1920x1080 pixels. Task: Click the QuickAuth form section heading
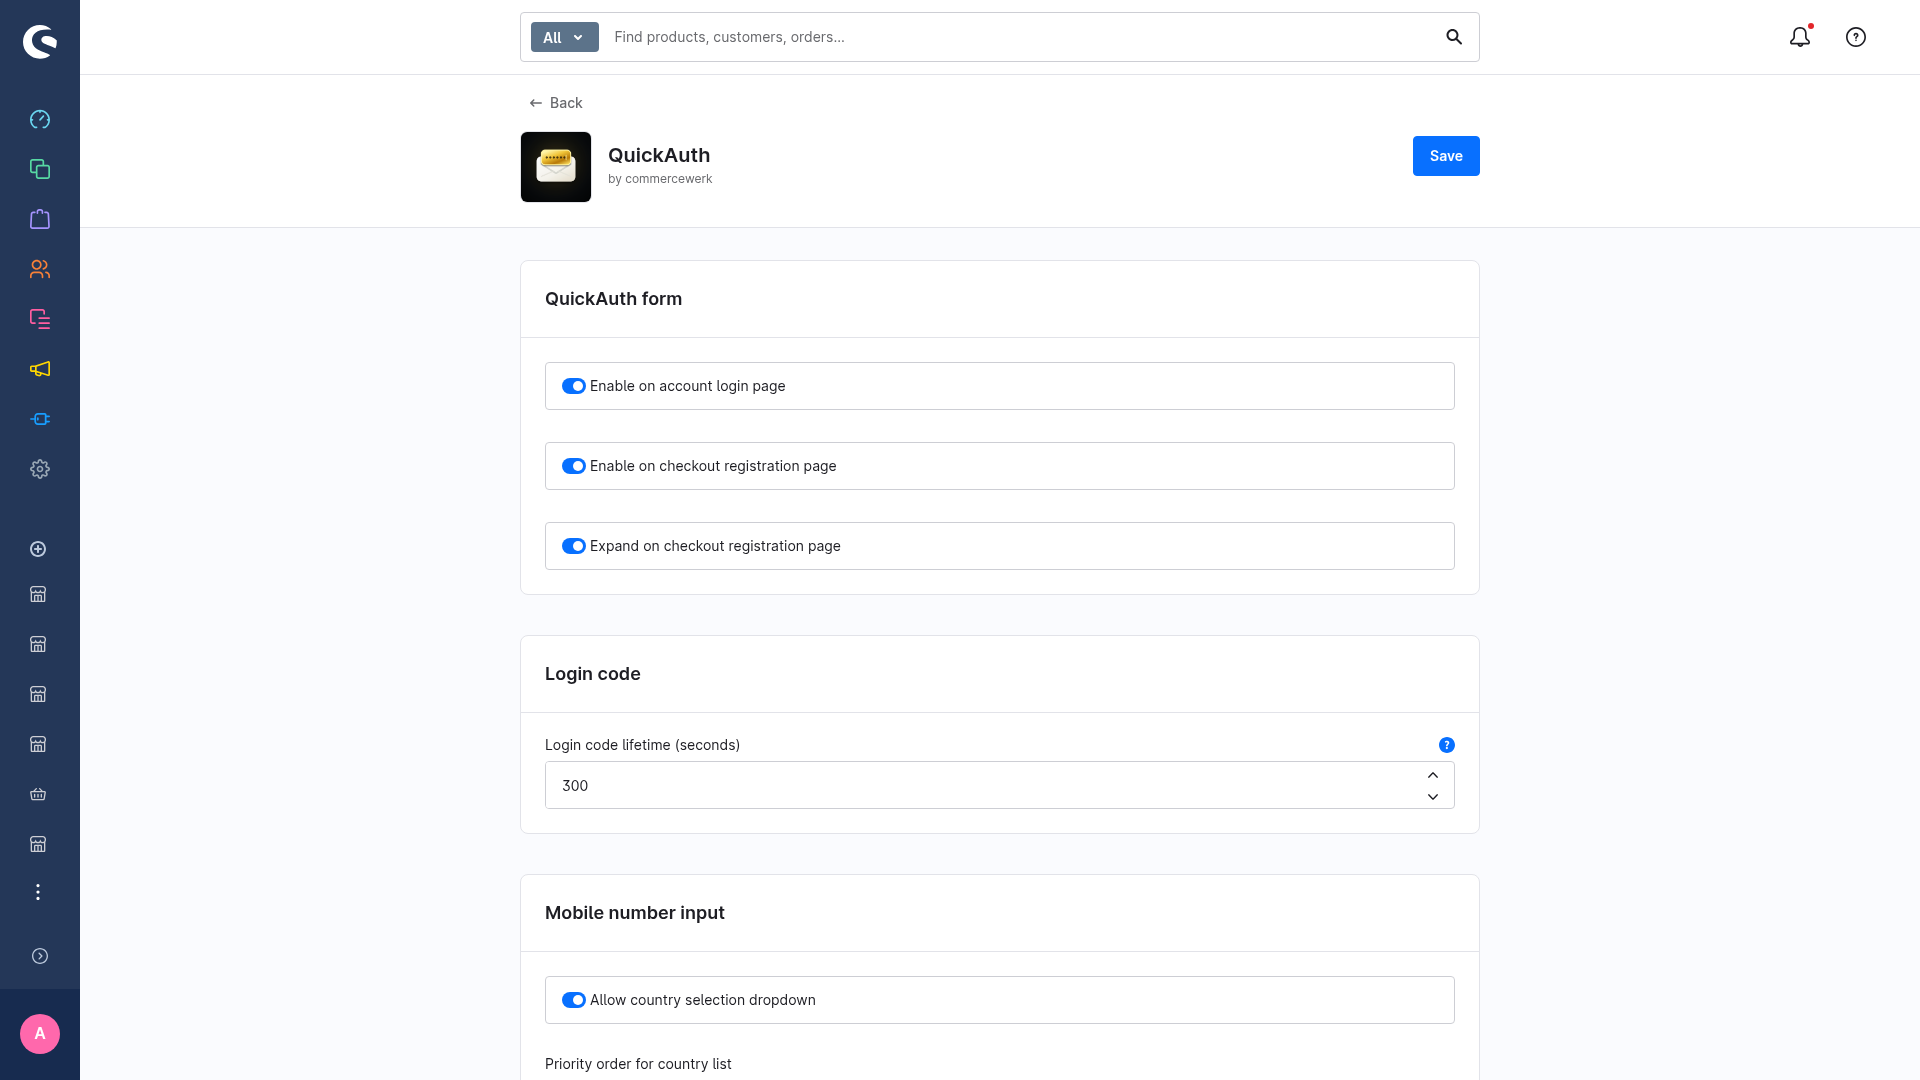(x=613, y=299)
